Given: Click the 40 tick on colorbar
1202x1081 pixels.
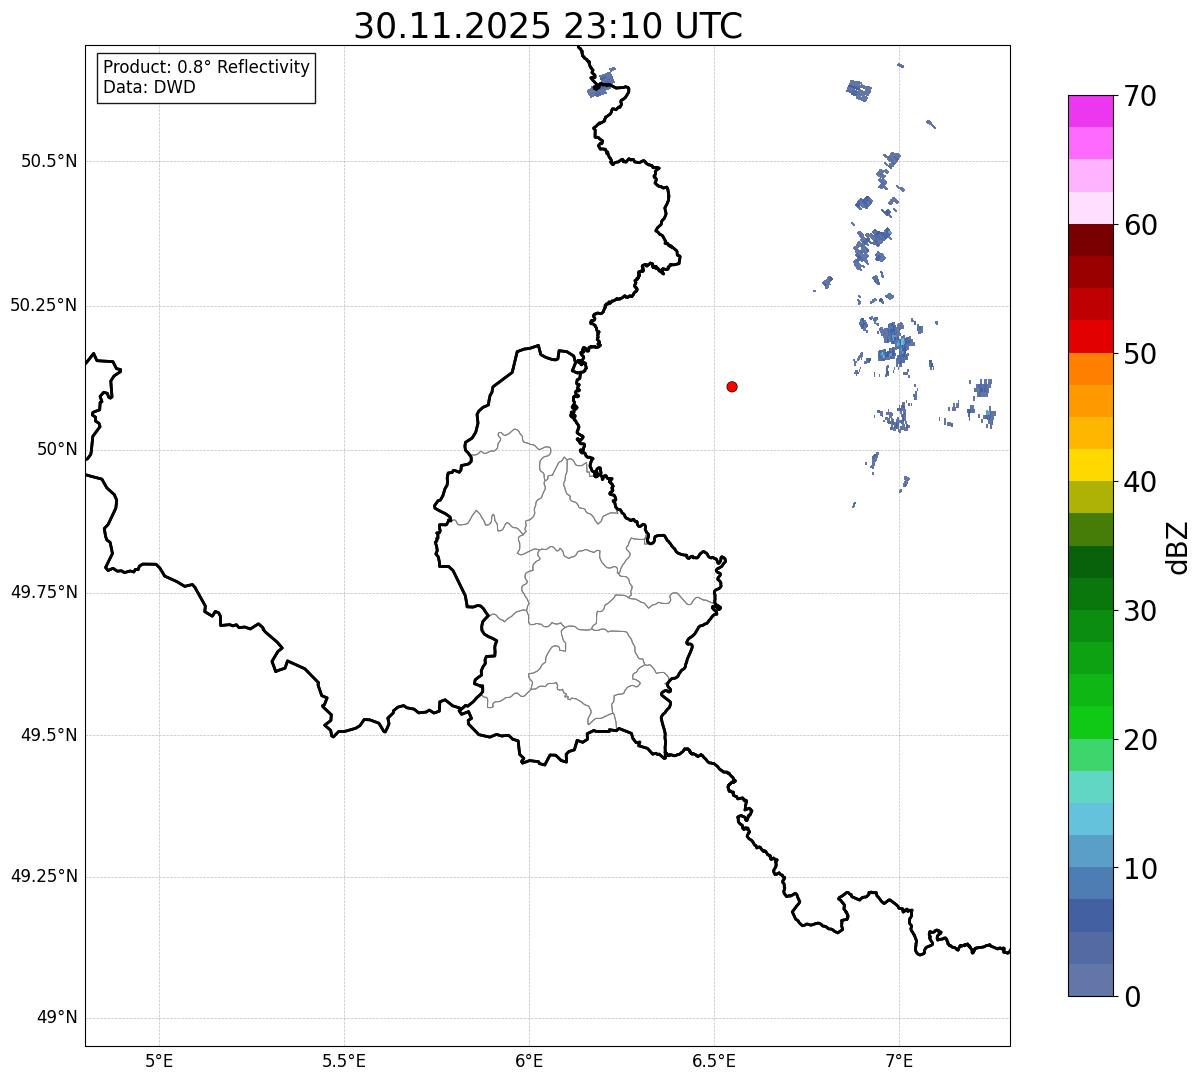Looking at the screenshot, I should coord(1140,482).
